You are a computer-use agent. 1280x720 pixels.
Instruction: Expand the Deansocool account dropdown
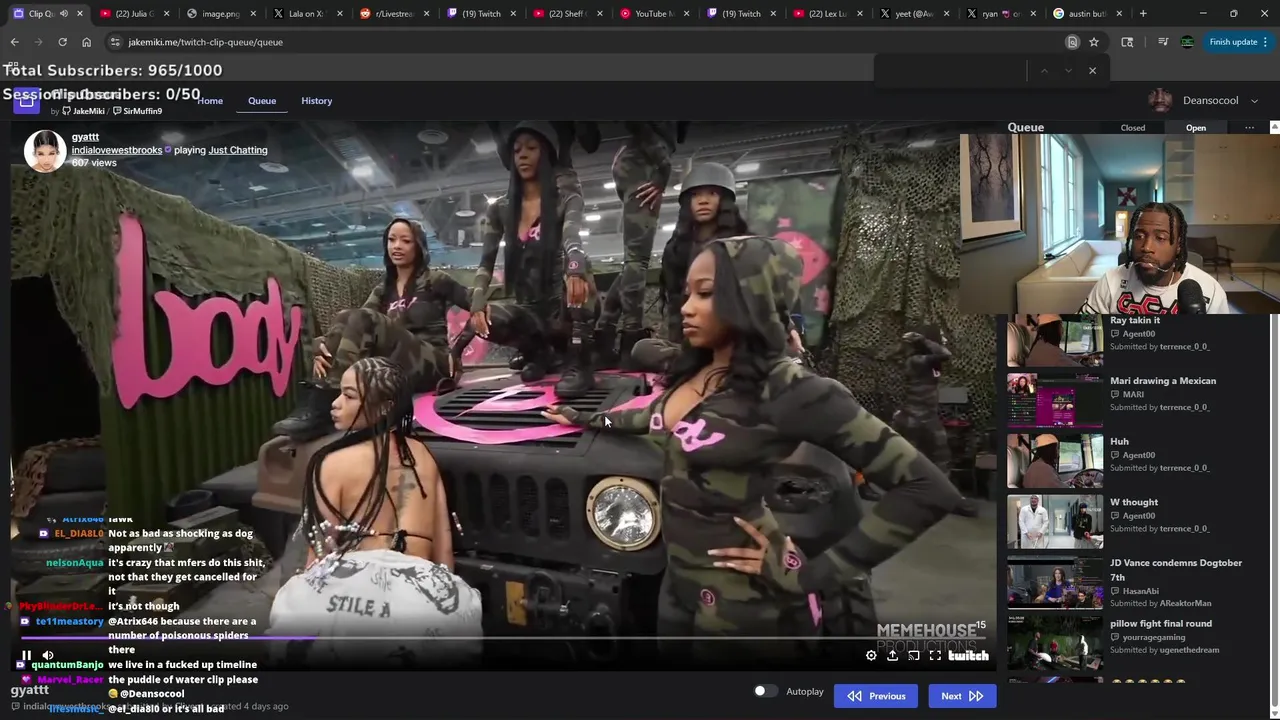click(1254, 101)
